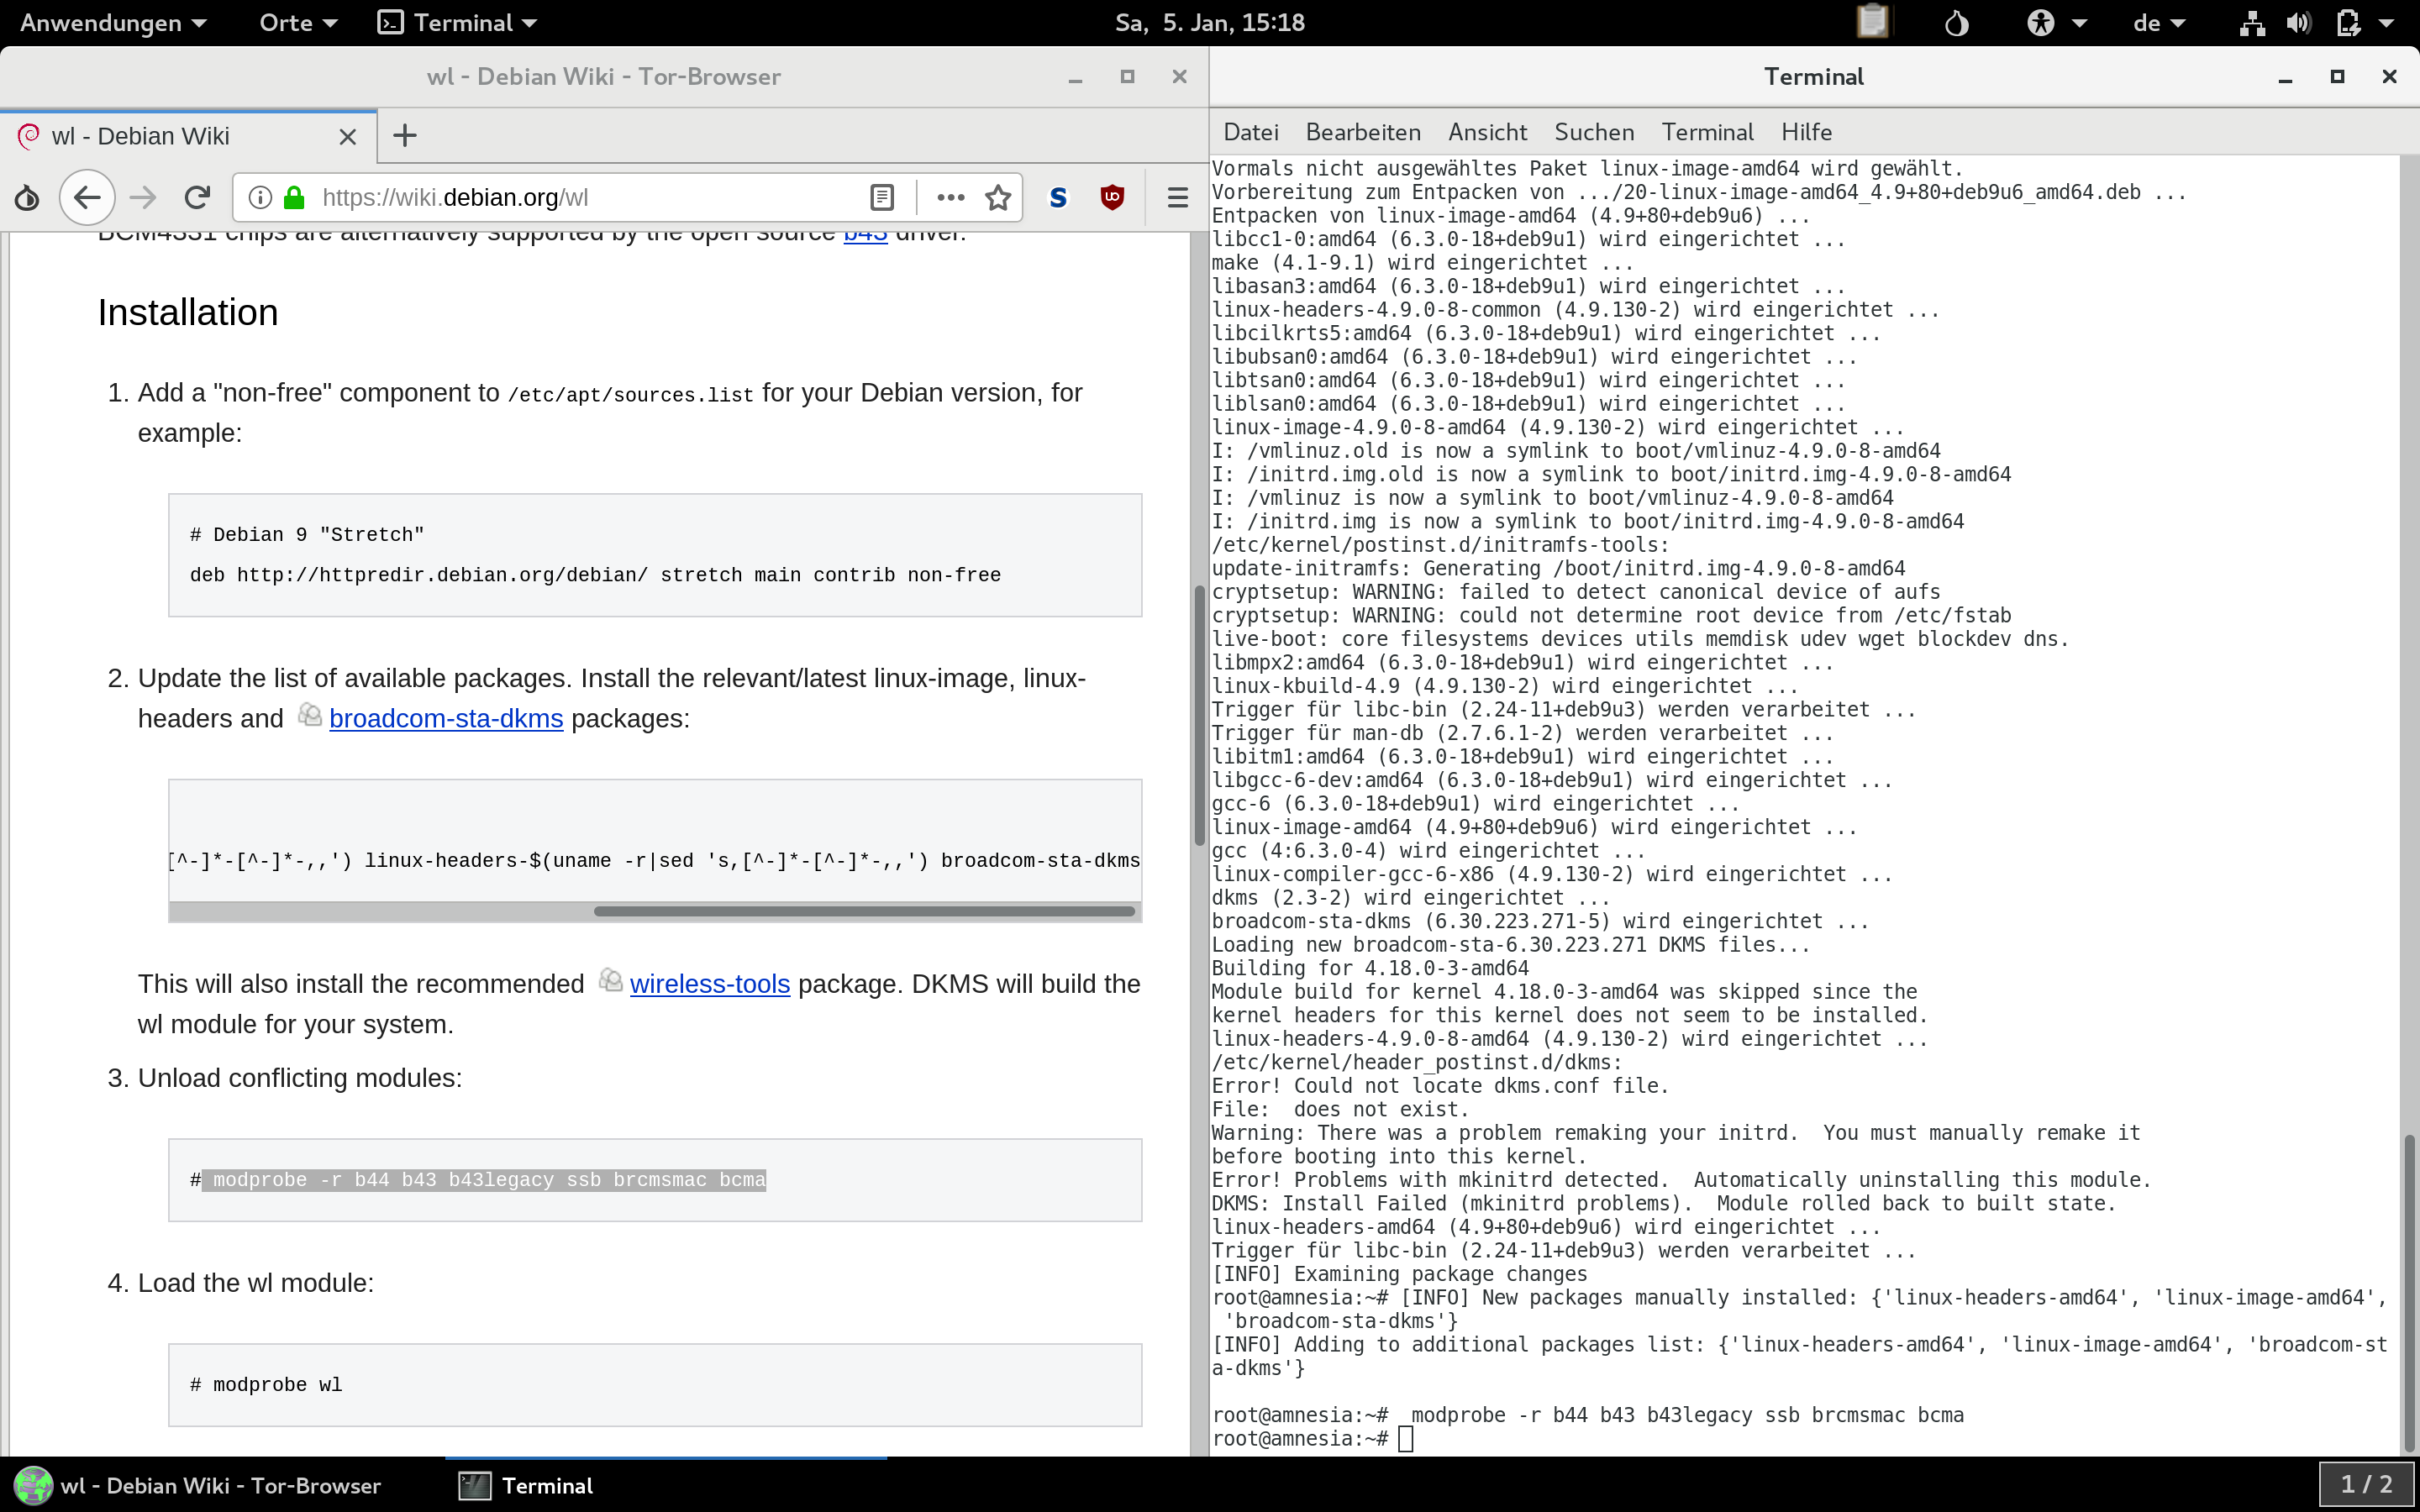Click the last terminal prompt with cursor
The image size is (2420, 1512).
[1312, 1439]
